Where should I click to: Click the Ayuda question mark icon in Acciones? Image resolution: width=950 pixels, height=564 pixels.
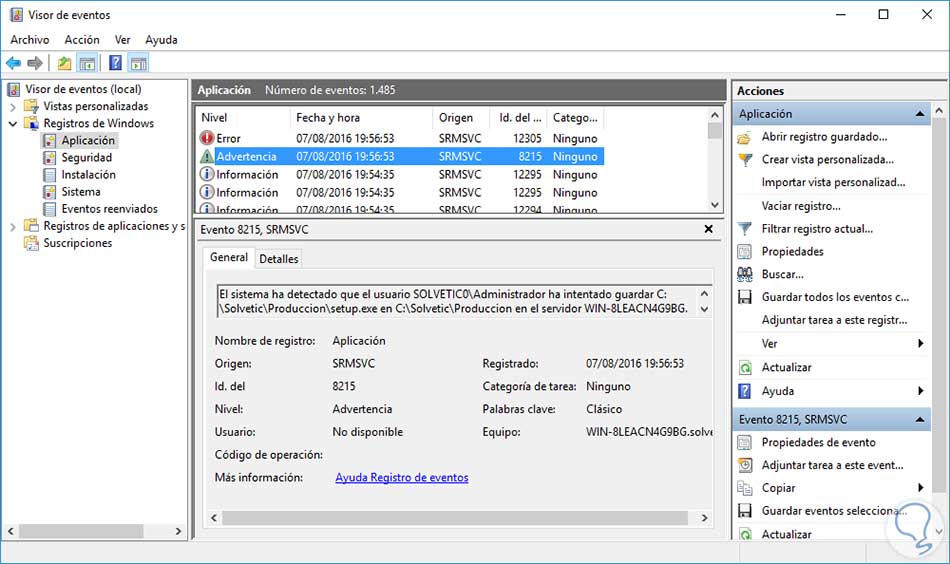point(745,391)
